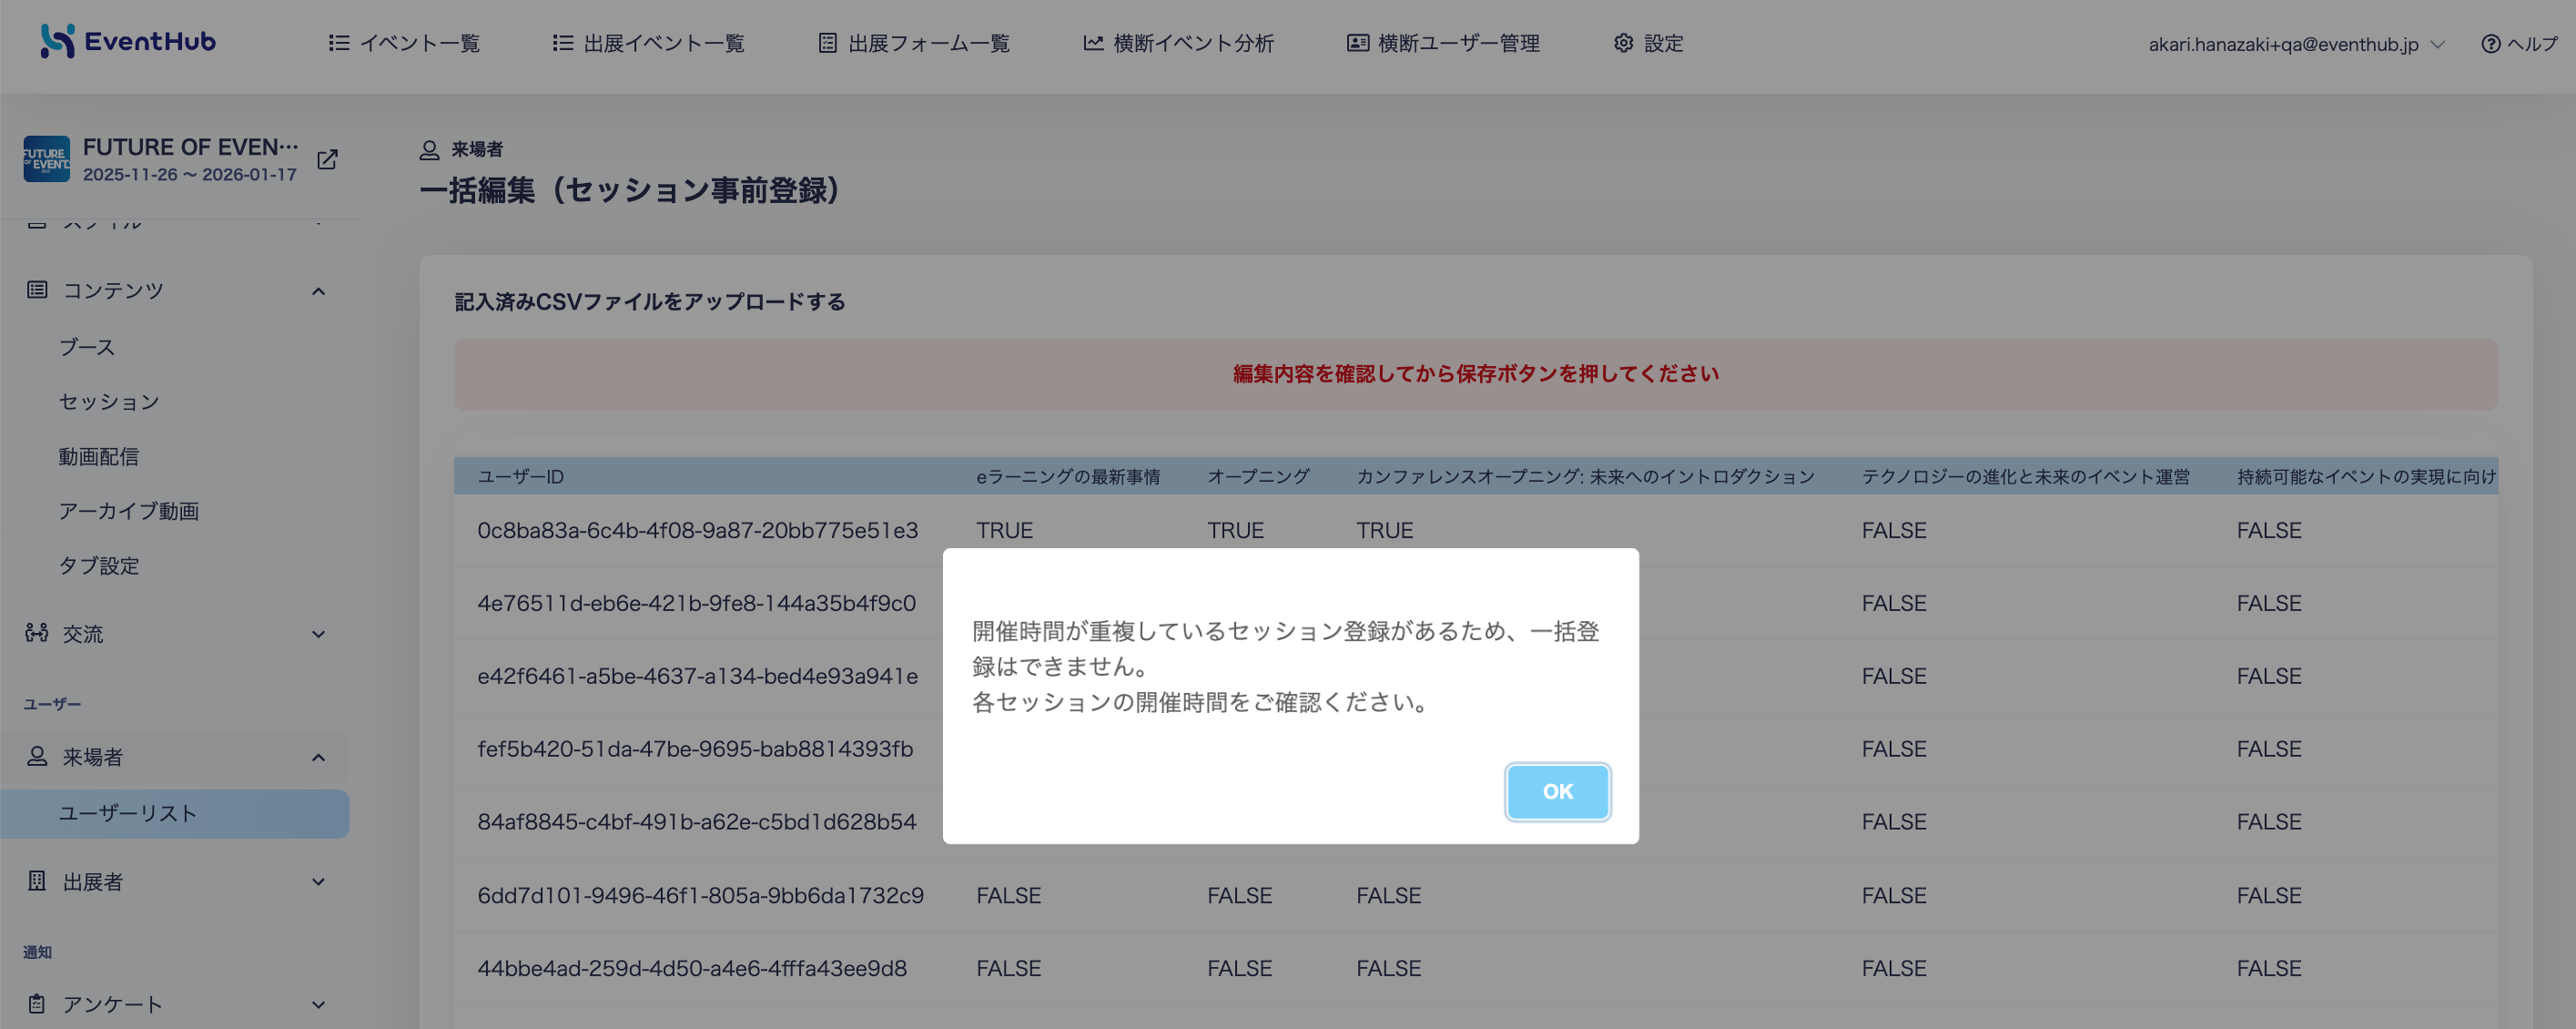Click the オープニング column header
The width and height of the screenshot is (2576, 1029).
[1258, 477]
